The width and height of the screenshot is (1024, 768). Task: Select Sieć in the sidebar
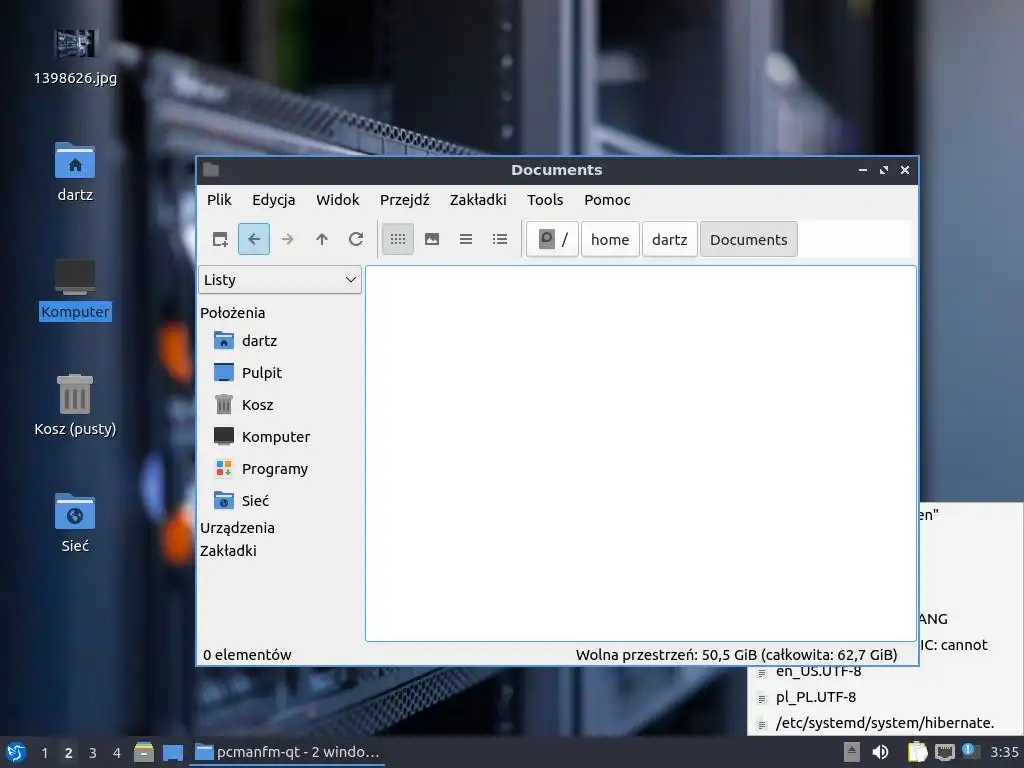click(x=255, y=501)
